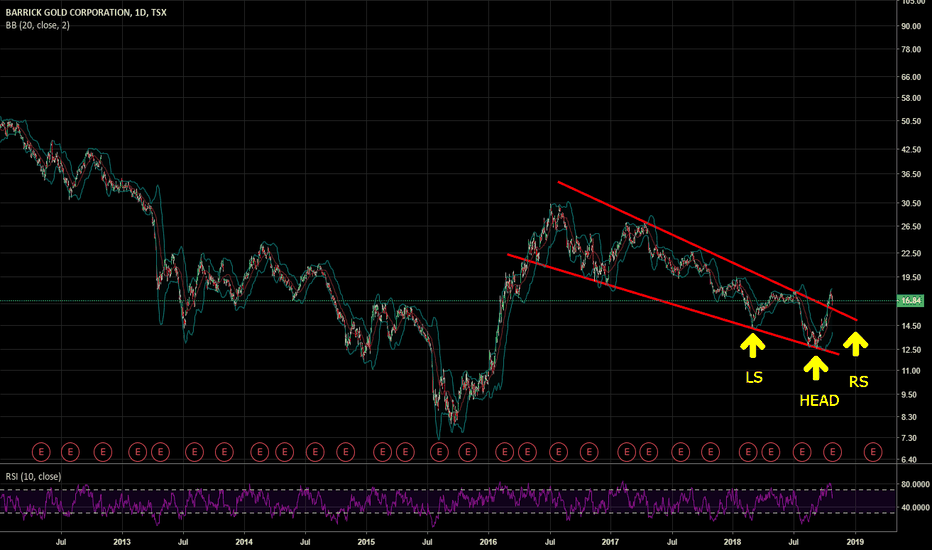The image size is (932, 550).
Task: Click the E marker just after Jul 2012
Action: tap(70, 452)
